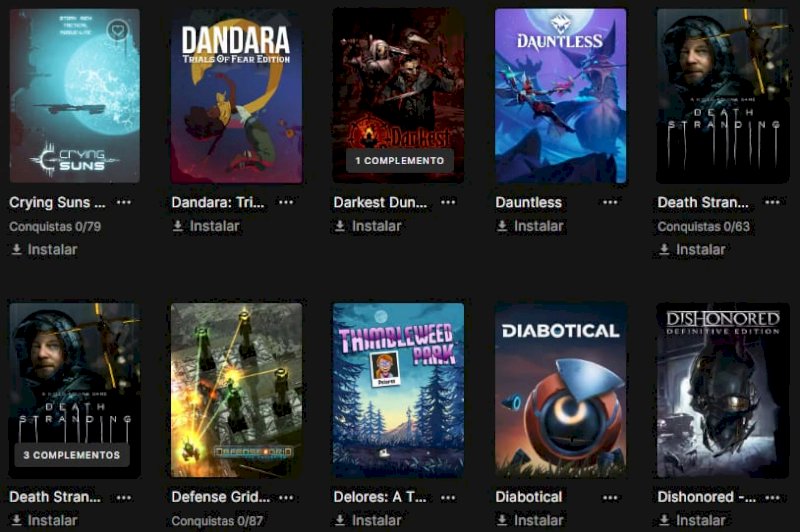Open the three-dot menu for Delores
Screen dimensions: 800x532
pyautogui.click(x=448, y=497)
